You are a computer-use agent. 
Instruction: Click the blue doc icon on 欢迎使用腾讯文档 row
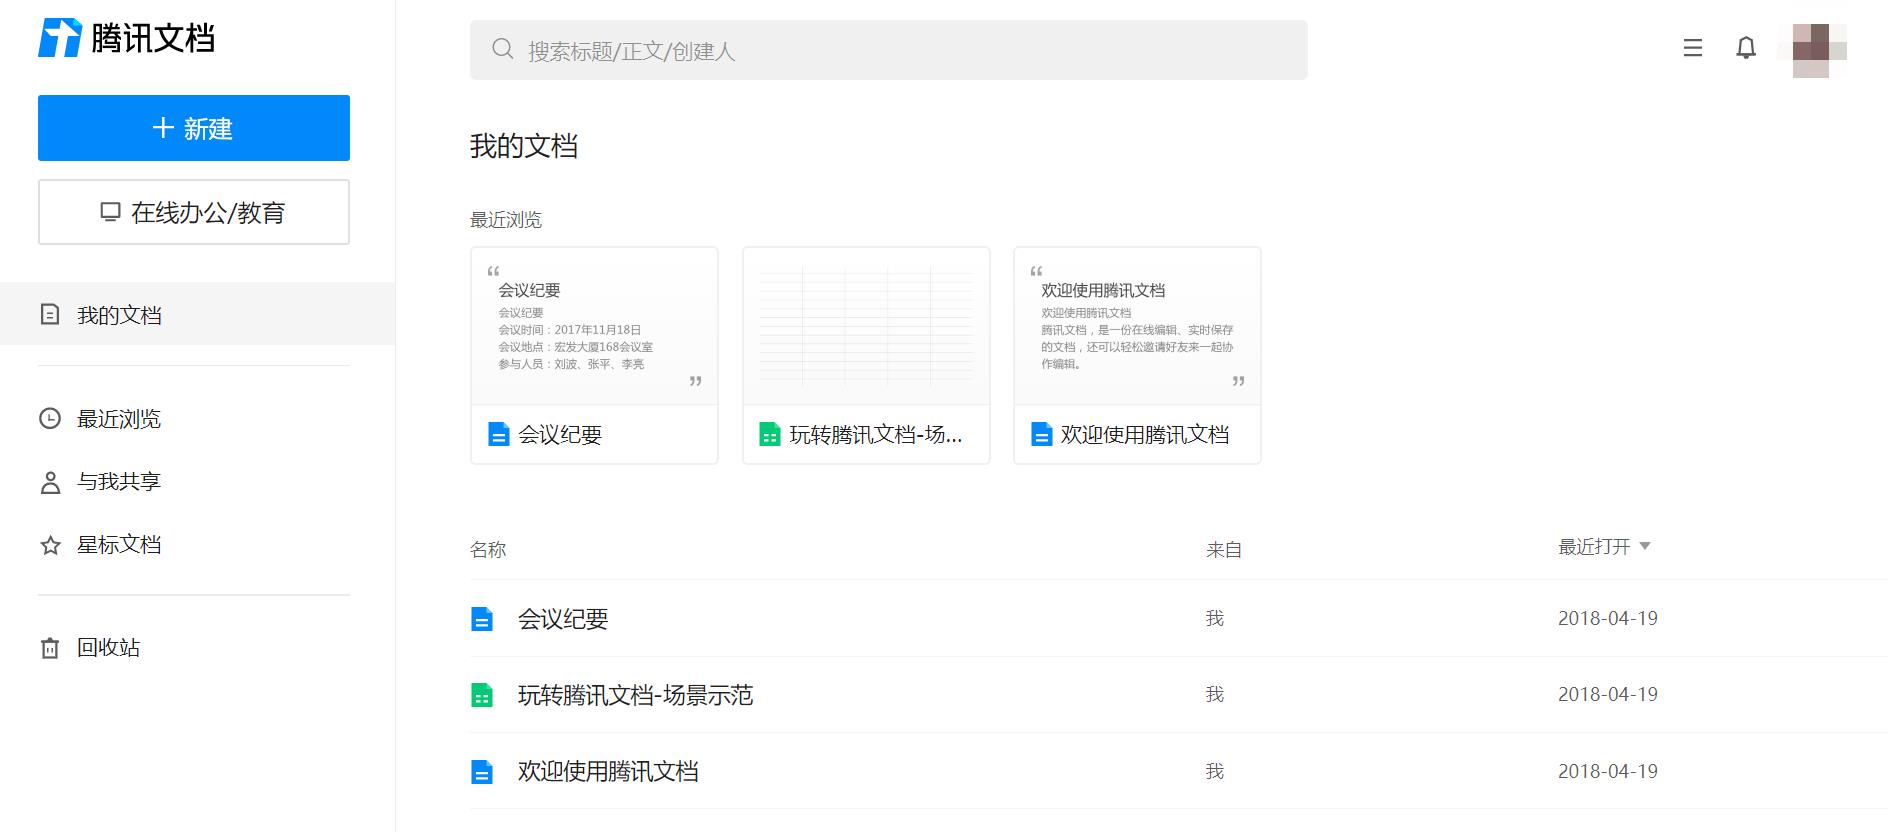482,772
